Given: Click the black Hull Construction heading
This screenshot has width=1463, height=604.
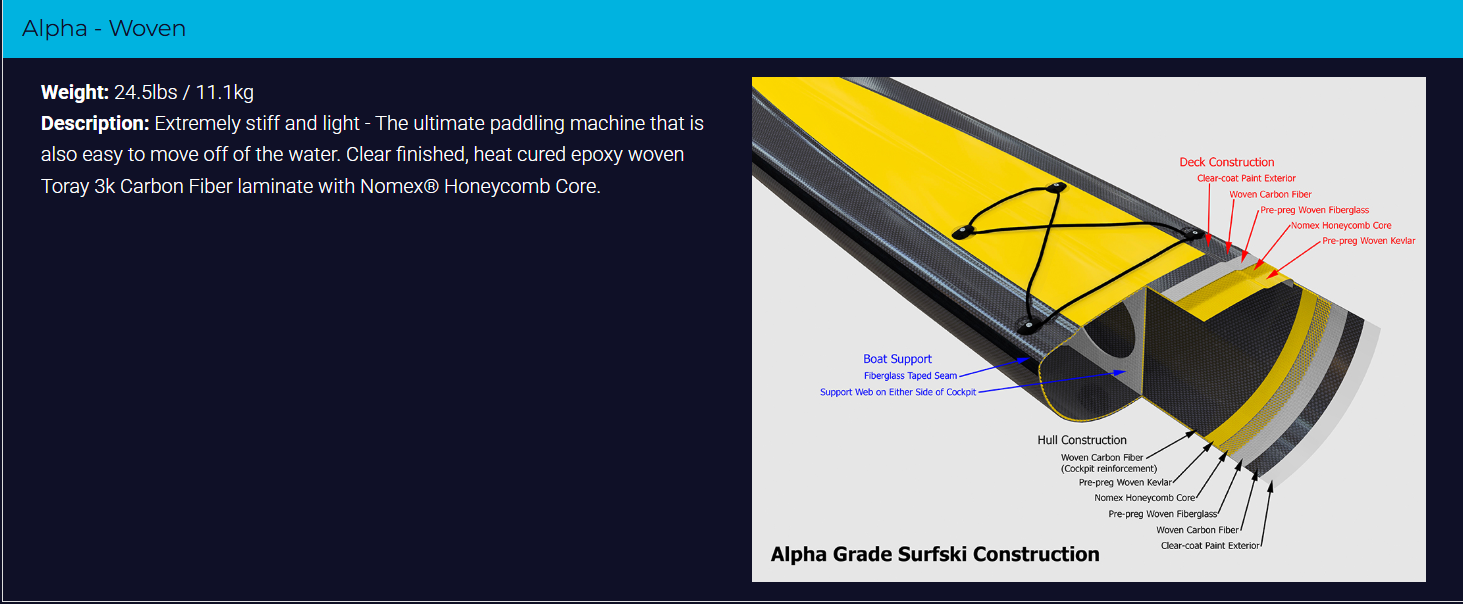Looking at the screenshot, I should [1081, 440].
